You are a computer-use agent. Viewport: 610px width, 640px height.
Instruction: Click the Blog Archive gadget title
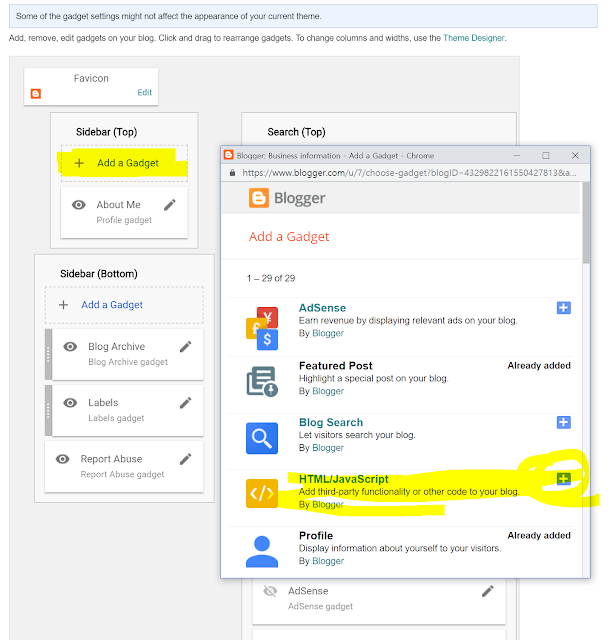(x=116, y=347)
